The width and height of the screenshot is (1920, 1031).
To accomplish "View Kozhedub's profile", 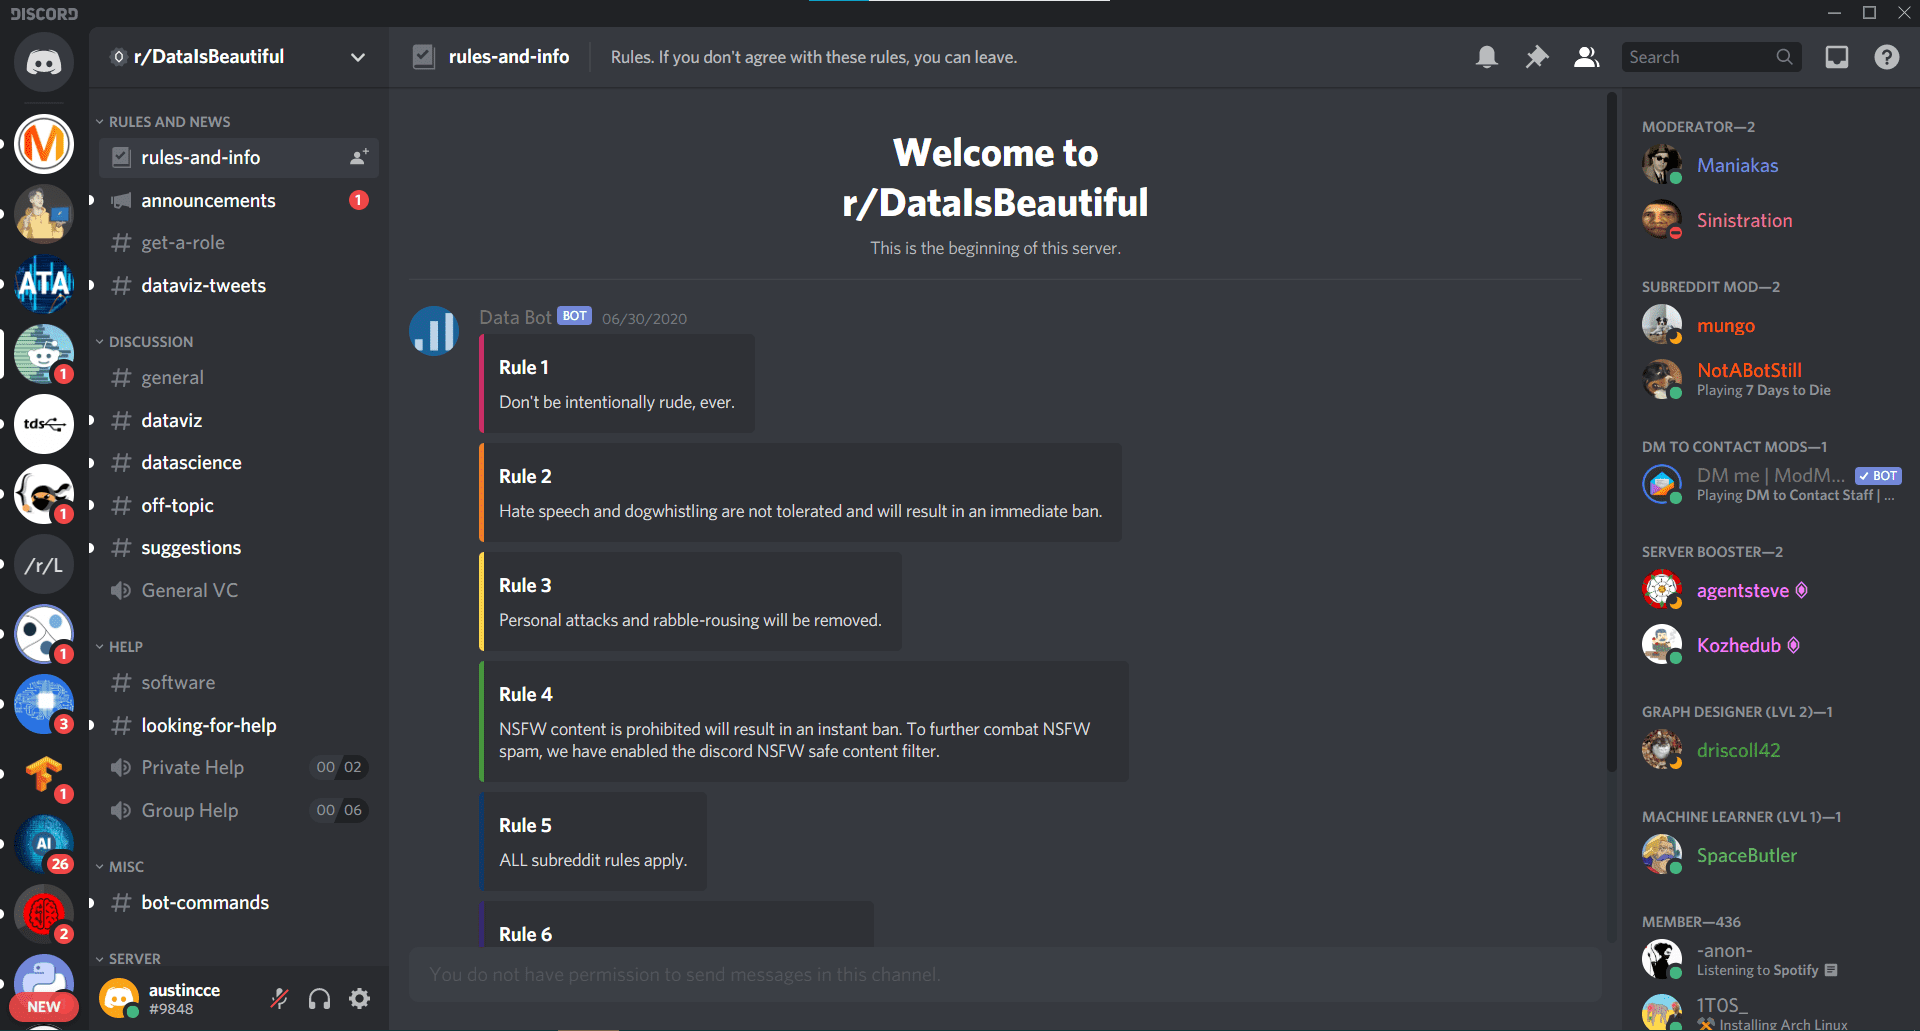I will click(x=1770, y=645).
